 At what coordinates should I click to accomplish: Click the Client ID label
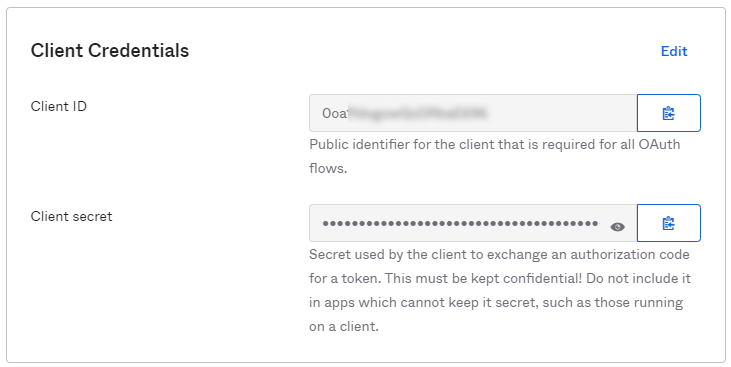[x=59, y=106]
